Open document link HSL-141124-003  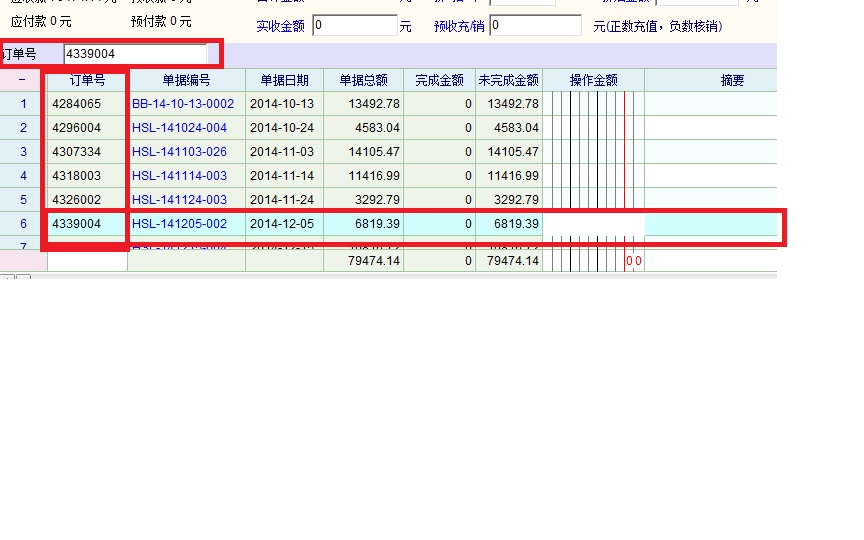click(179, 200)
